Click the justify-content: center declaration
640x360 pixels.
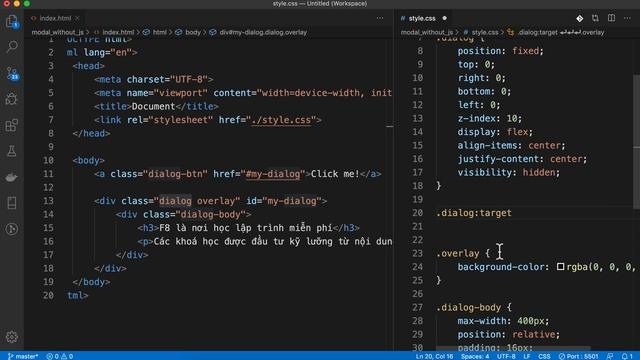click(x=522, y=159)
